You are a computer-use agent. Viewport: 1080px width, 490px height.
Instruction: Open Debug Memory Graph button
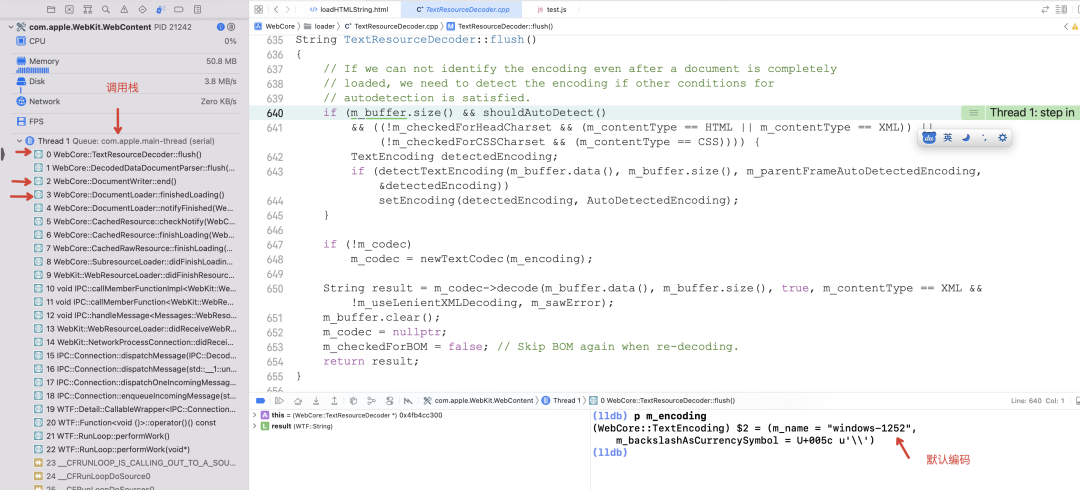(x=372, y=400)
